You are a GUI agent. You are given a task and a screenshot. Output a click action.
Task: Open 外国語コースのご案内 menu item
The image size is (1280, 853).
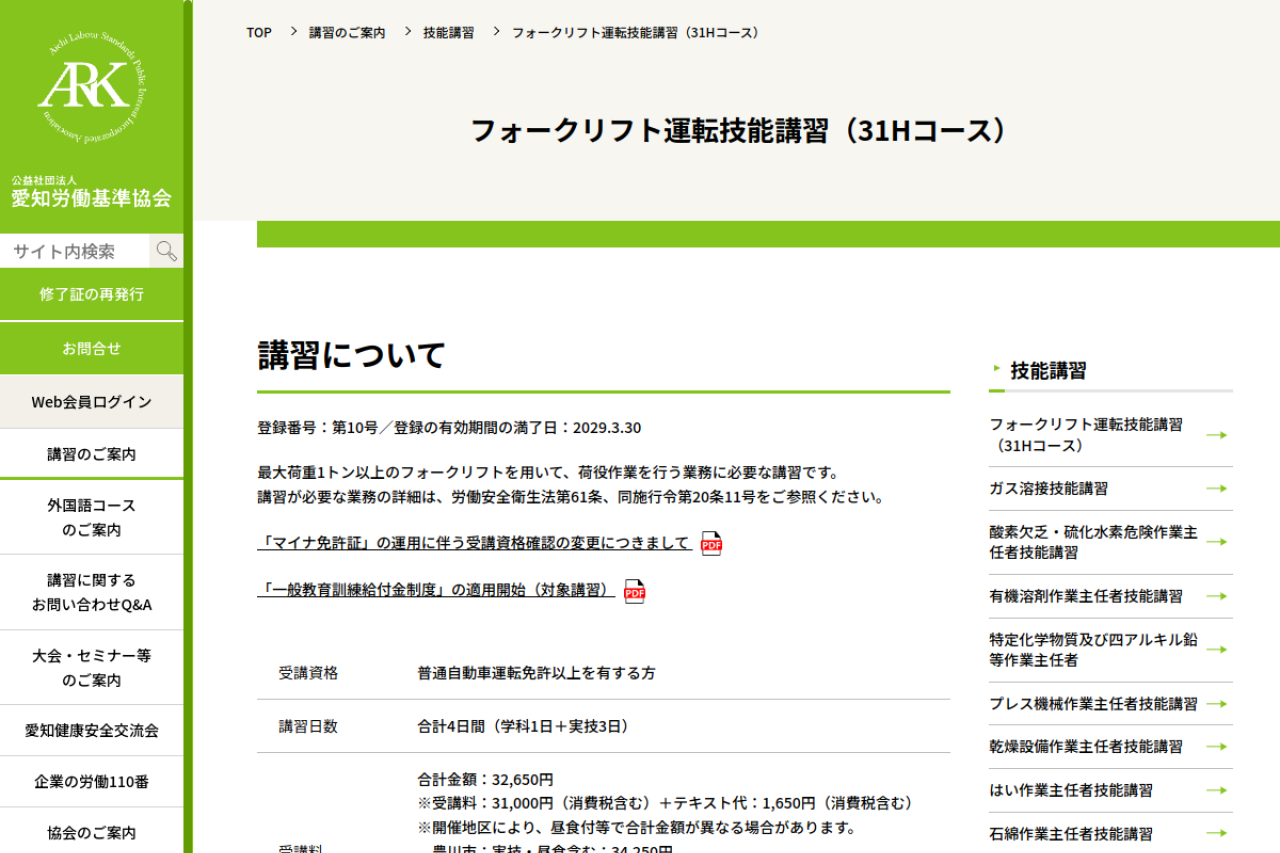pos(92,517)
